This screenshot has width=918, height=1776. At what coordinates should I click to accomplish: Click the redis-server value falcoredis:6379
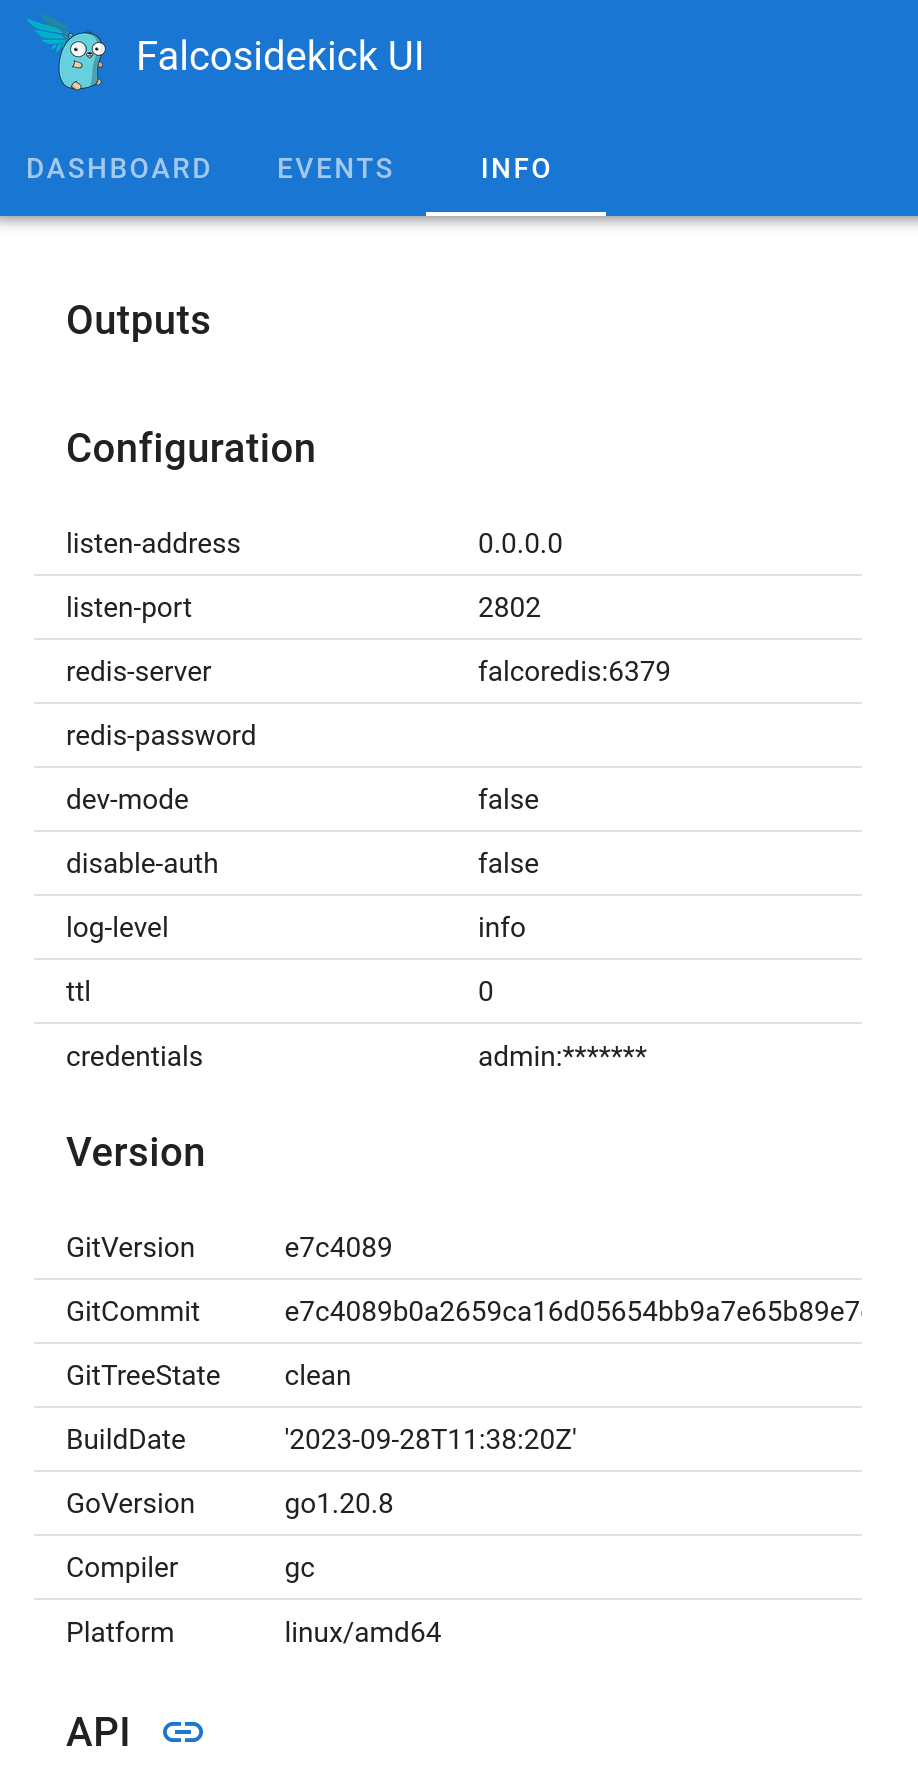tap(574, 671)
